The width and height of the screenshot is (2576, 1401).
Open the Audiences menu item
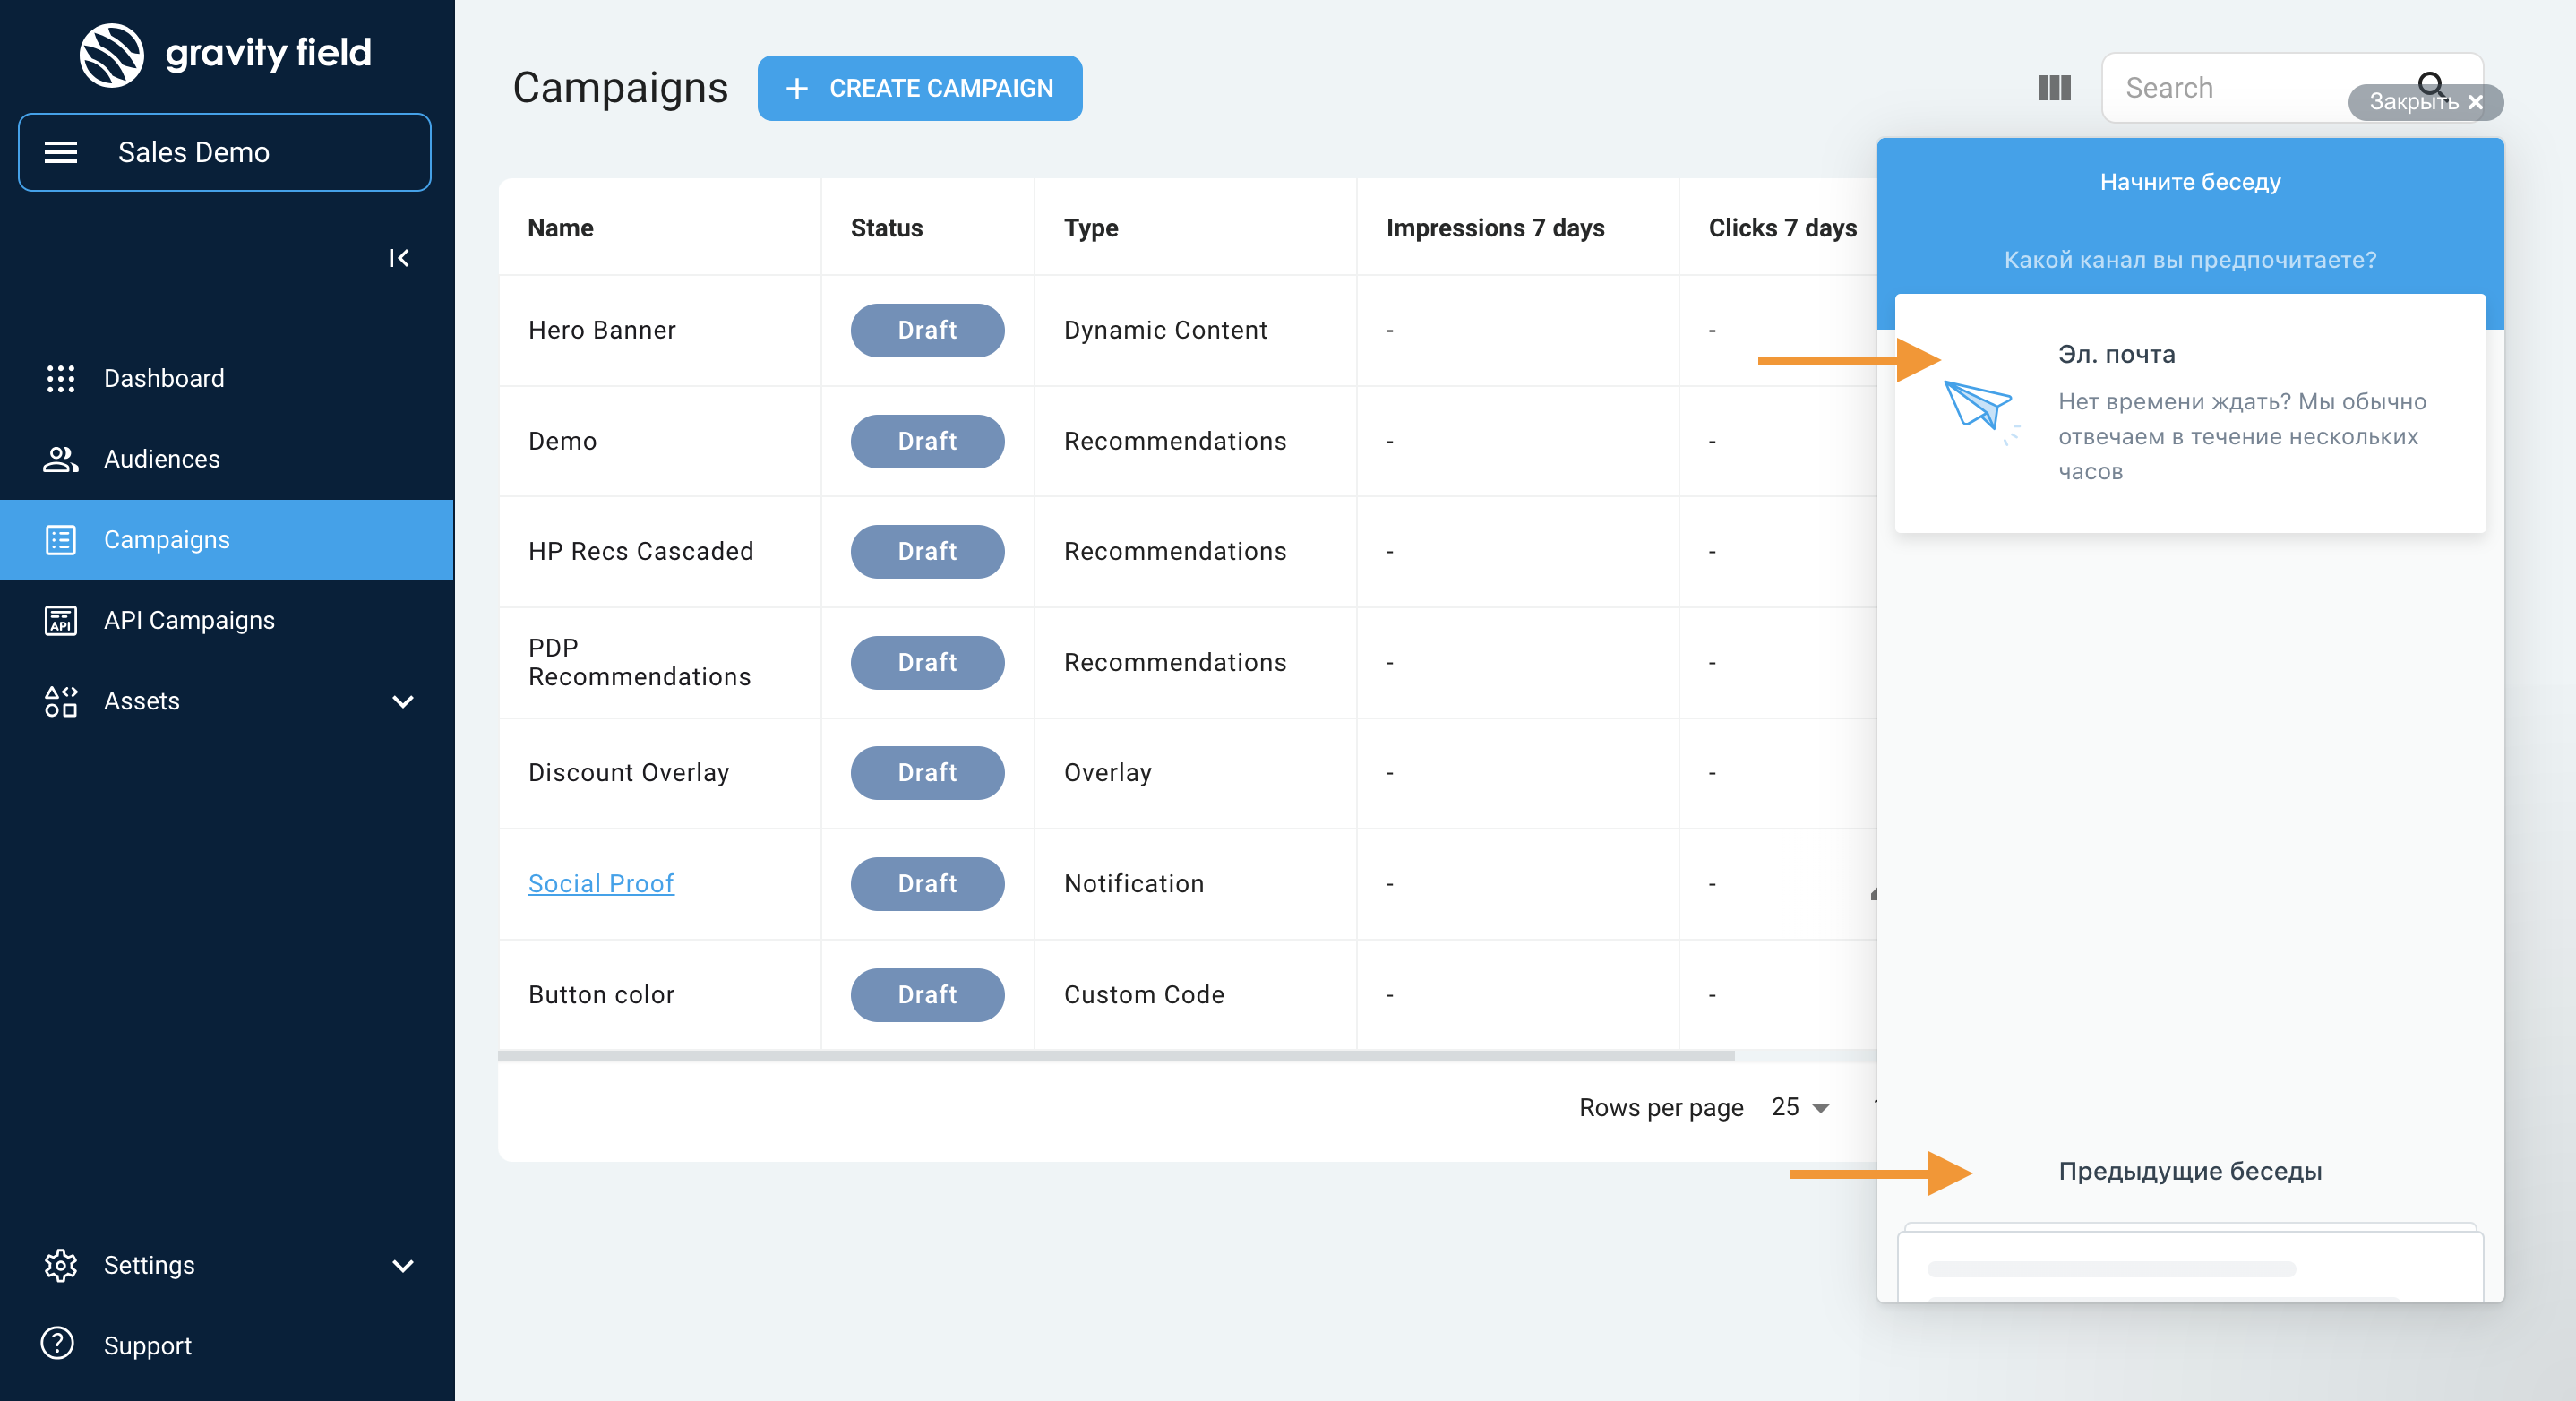click(x=161, y=459)
